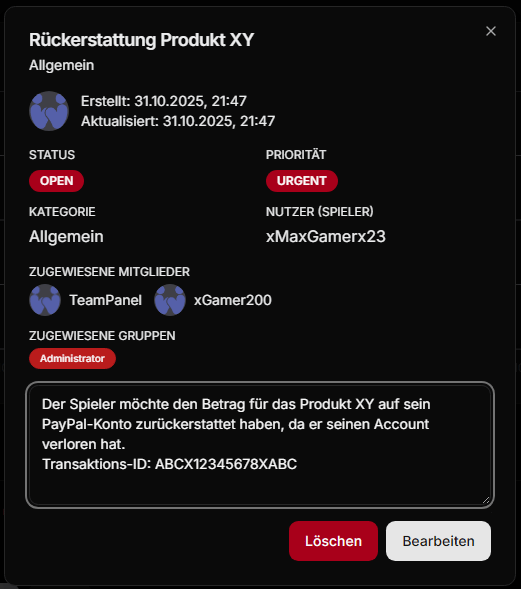Click the Erstellt date text
Viewport: 521px width, 589px height.
164,101
